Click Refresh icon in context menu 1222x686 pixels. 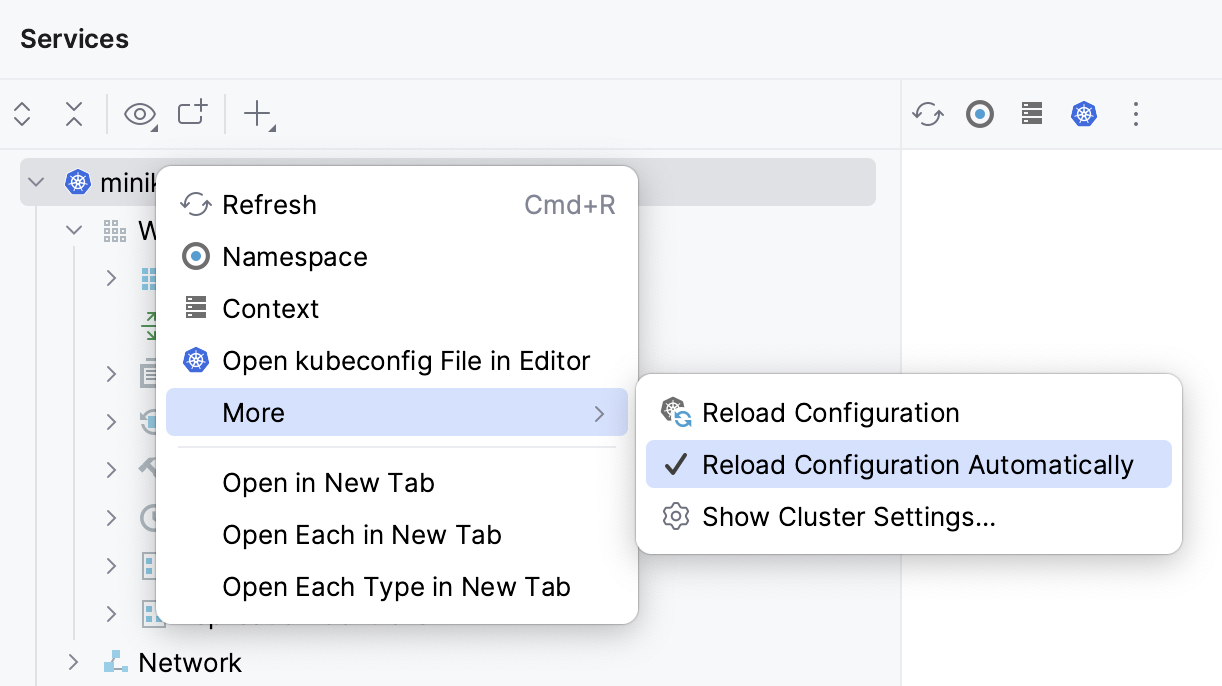196,205
